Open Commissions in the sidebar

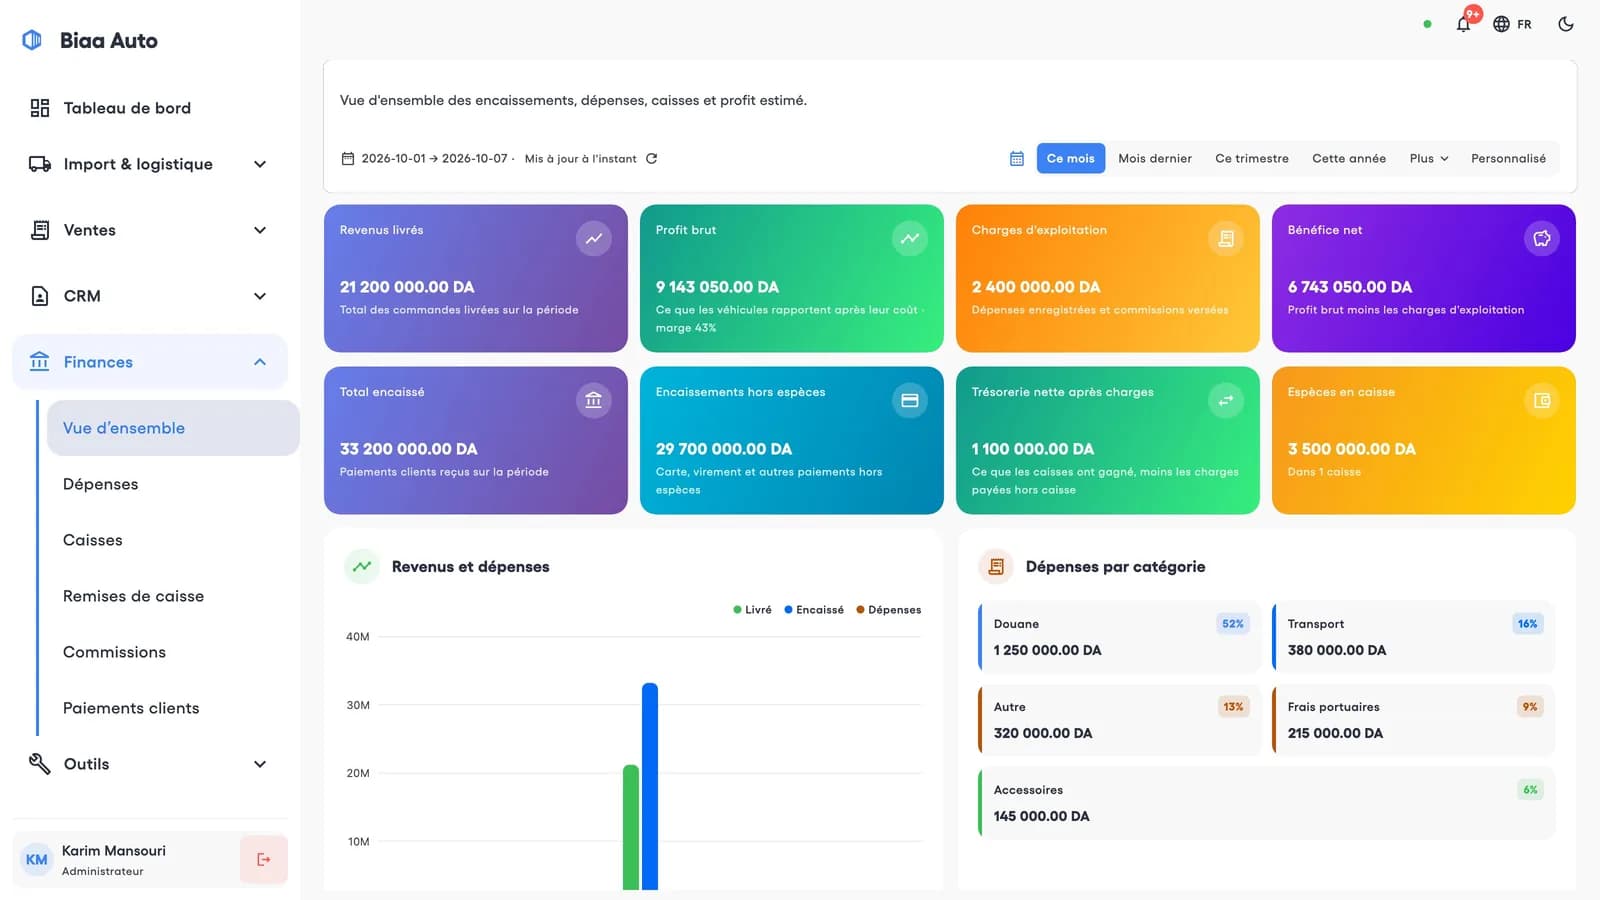click(x=173, y=652)
